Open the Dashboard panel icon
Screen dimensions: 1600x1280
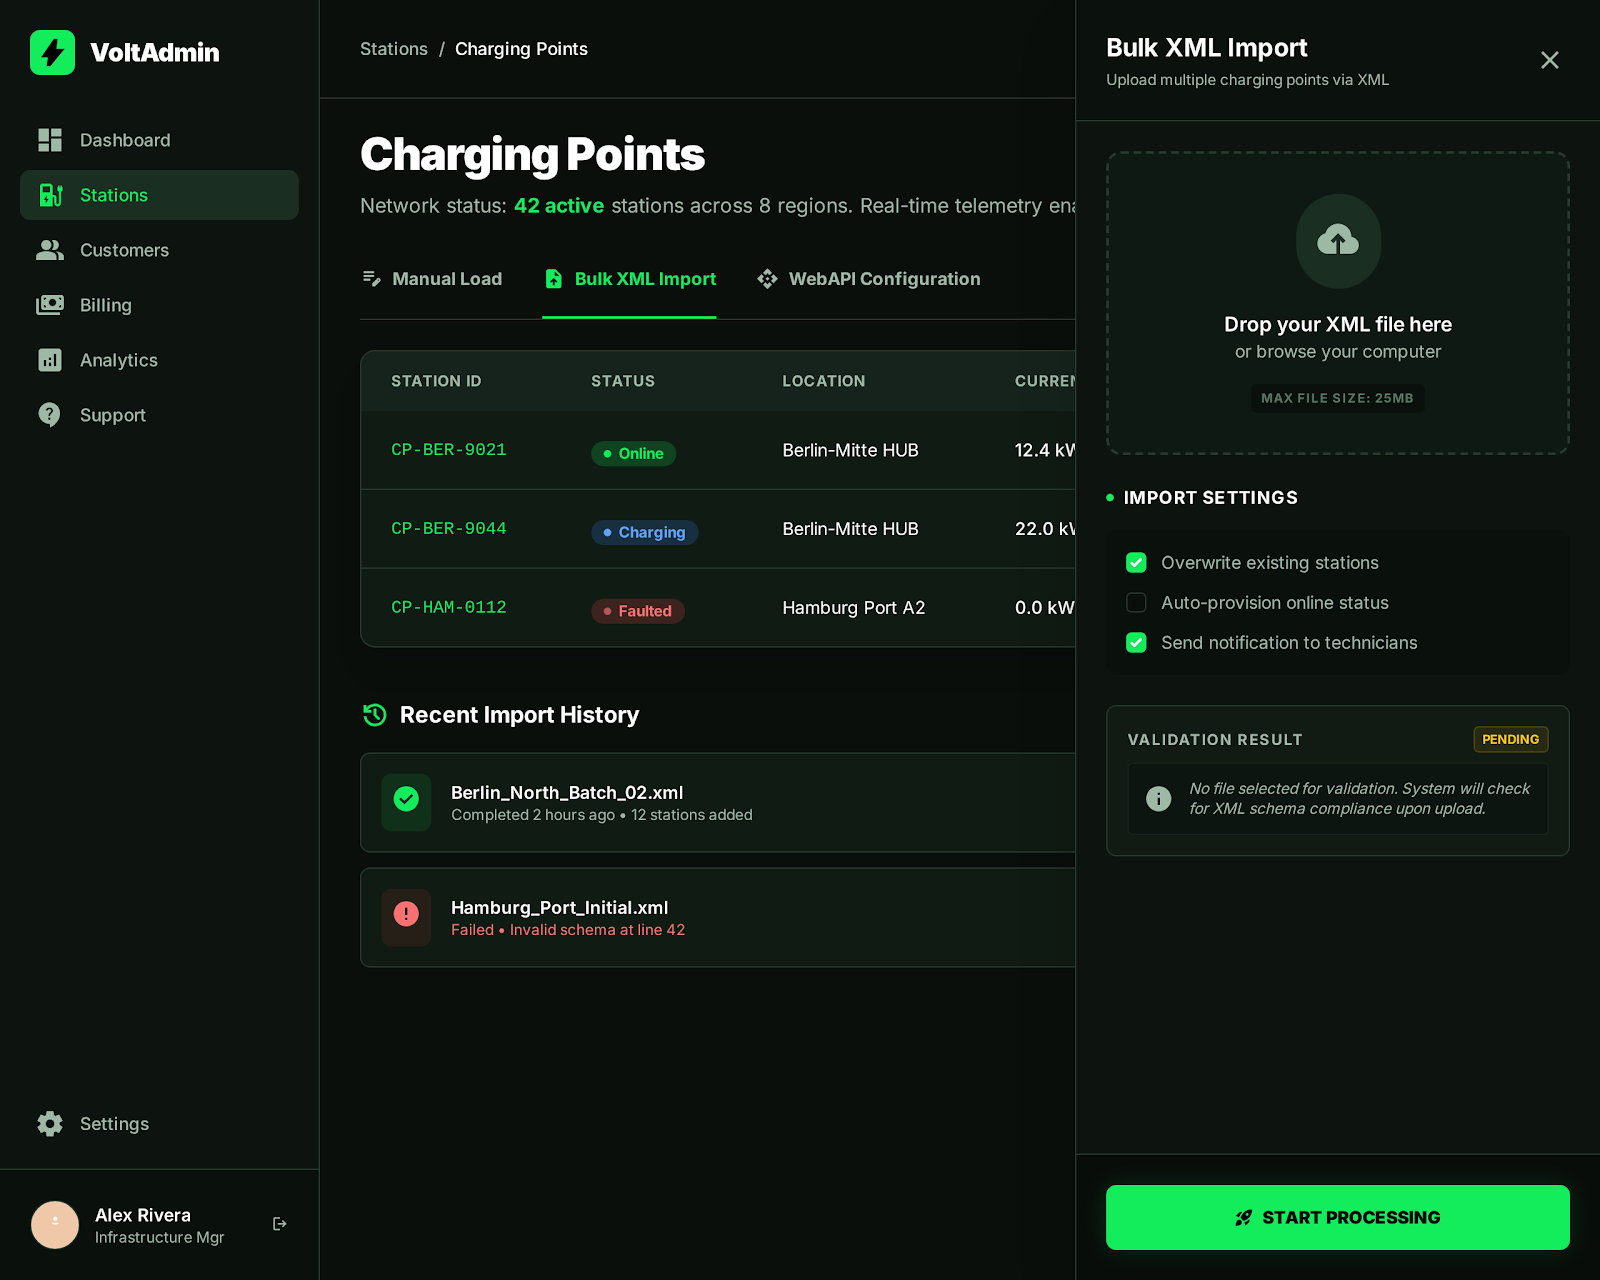point(50,140)
